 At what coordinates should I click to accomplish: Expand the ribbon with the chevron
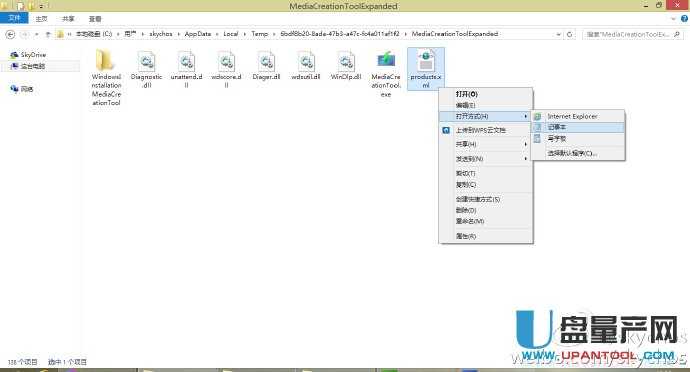point(673,18)
